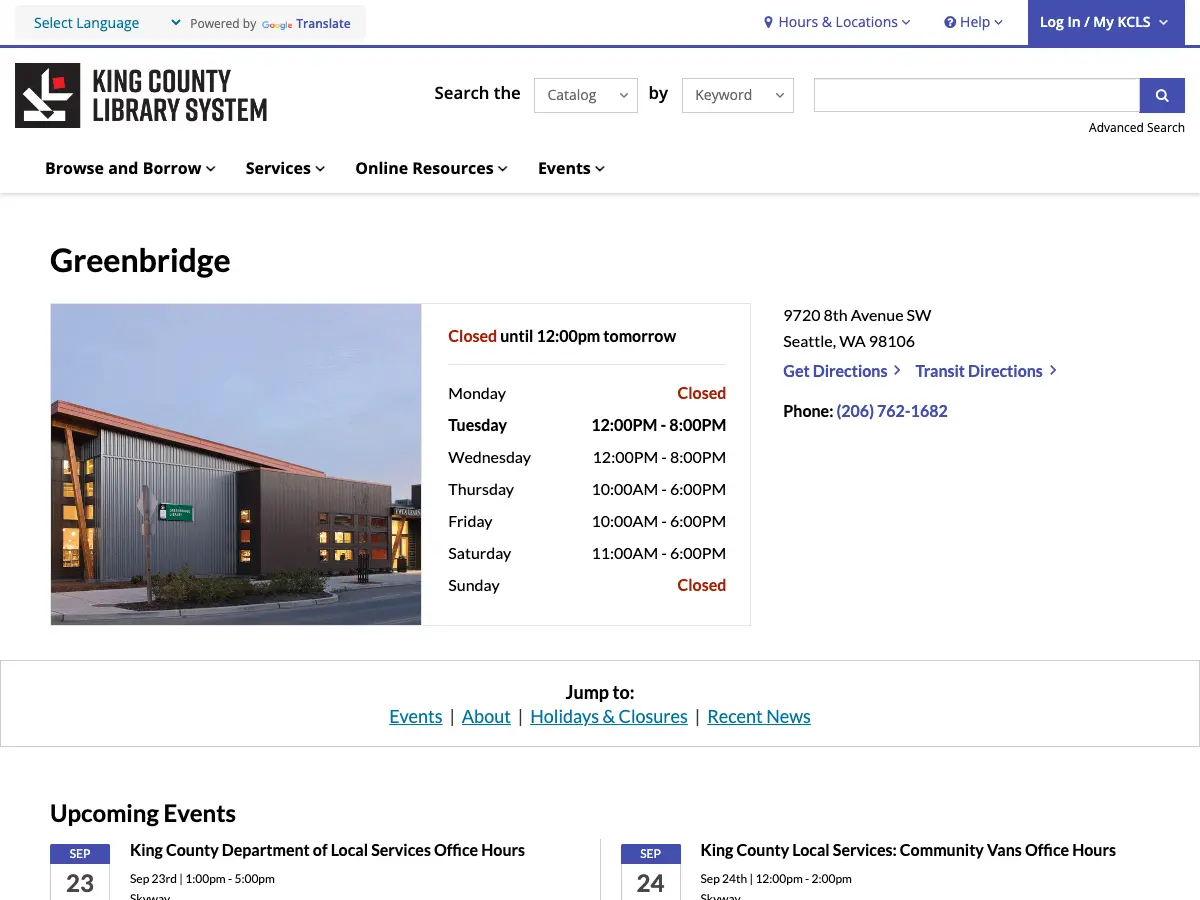Click the Get Directions link
Screen dimensions: 1200x900
click(842, 371)
